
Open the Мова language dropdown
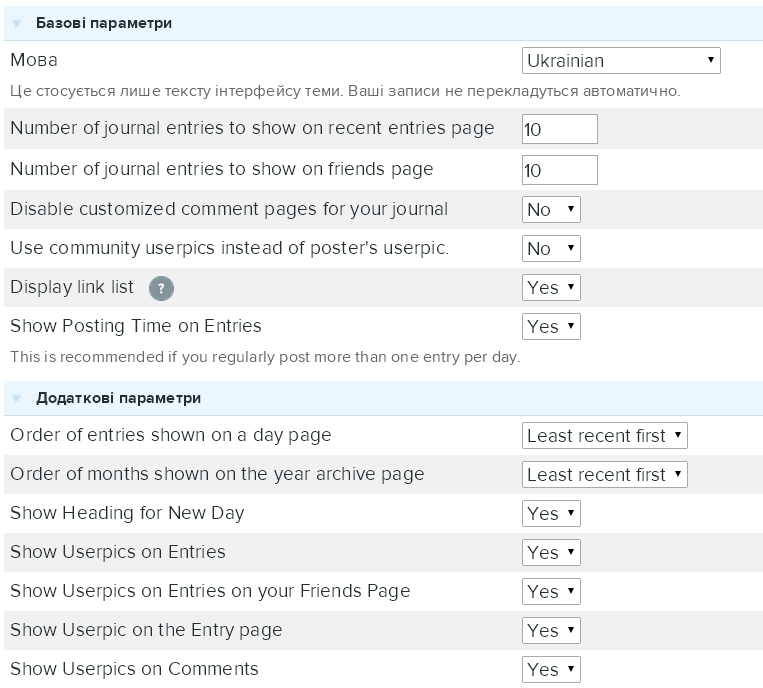(x=621, y=60)
